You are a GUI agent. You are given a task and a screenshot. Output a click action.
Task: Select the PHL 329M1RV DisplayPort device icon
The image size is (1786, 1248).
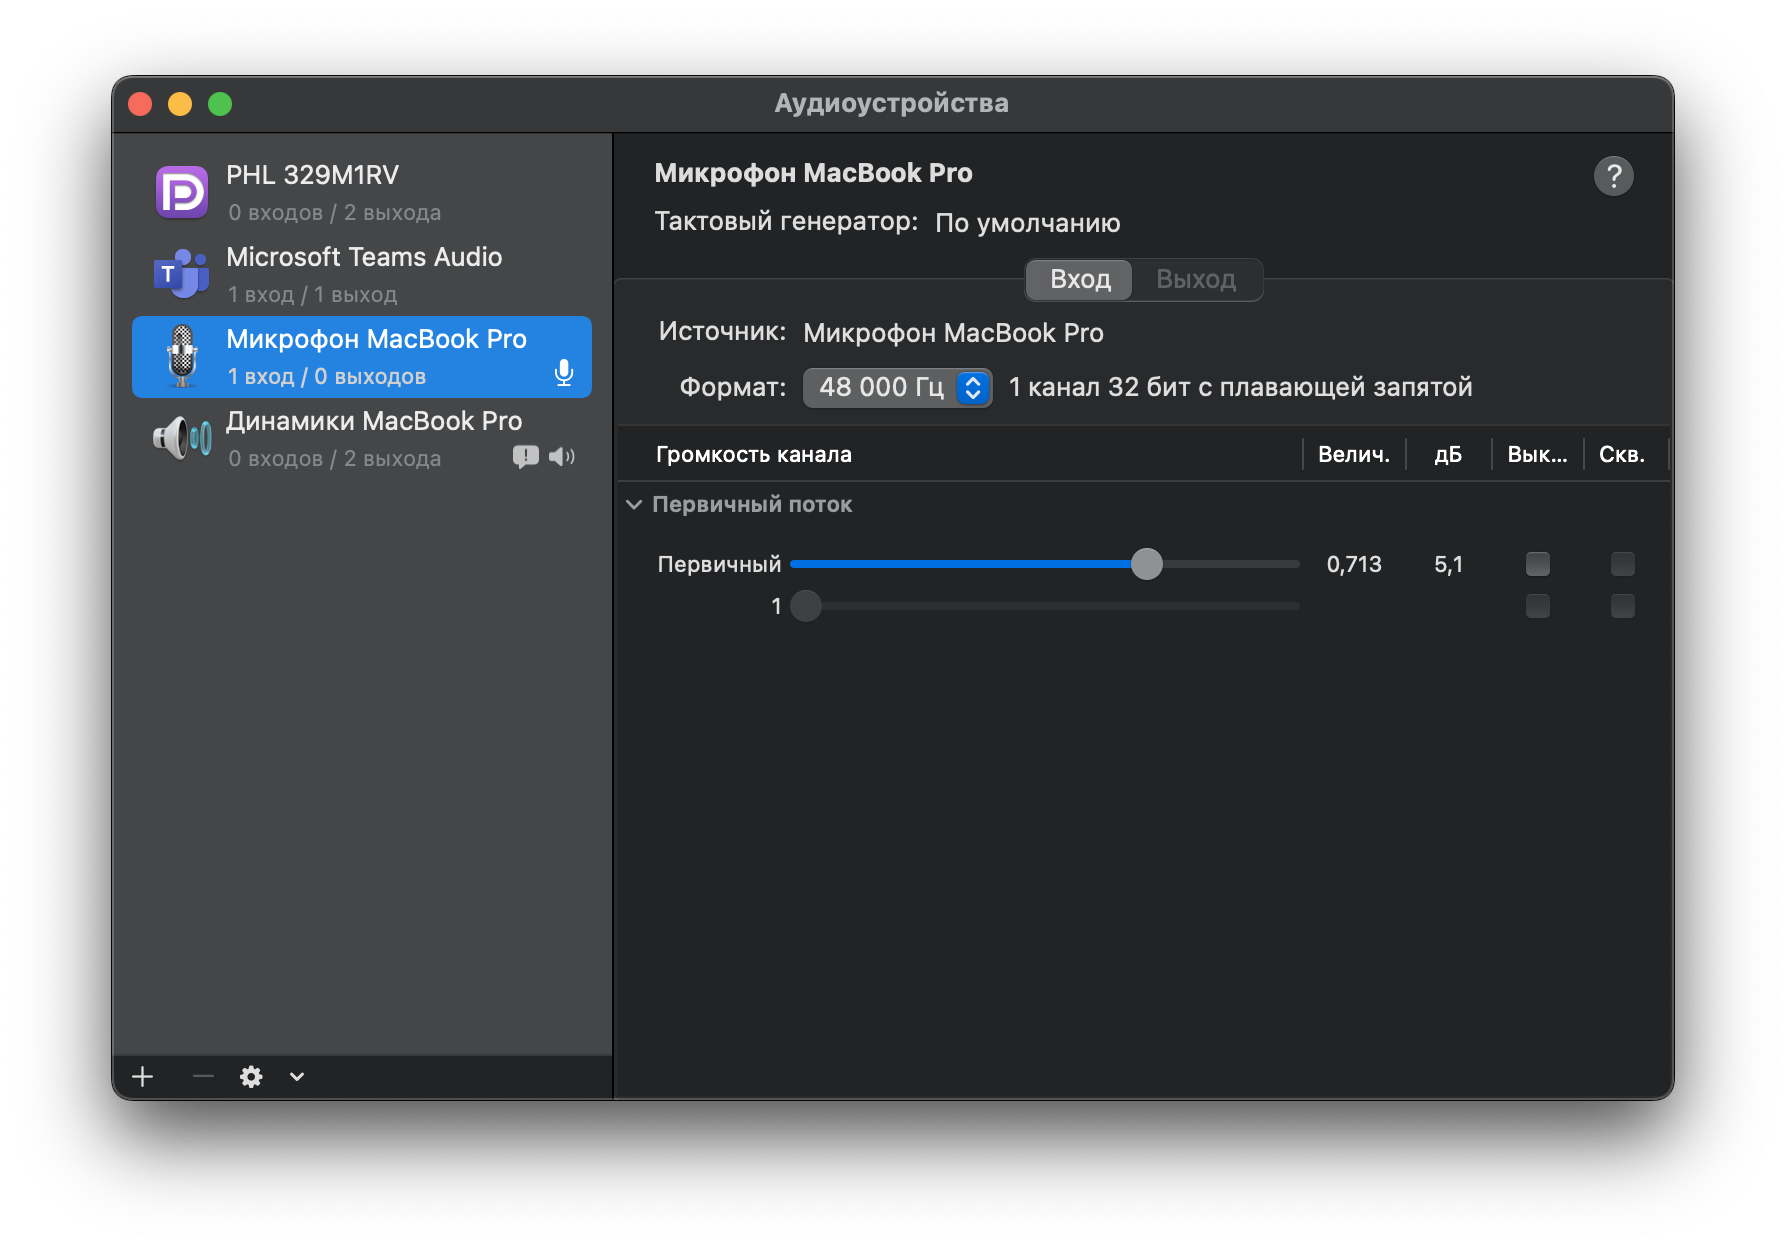182,192
